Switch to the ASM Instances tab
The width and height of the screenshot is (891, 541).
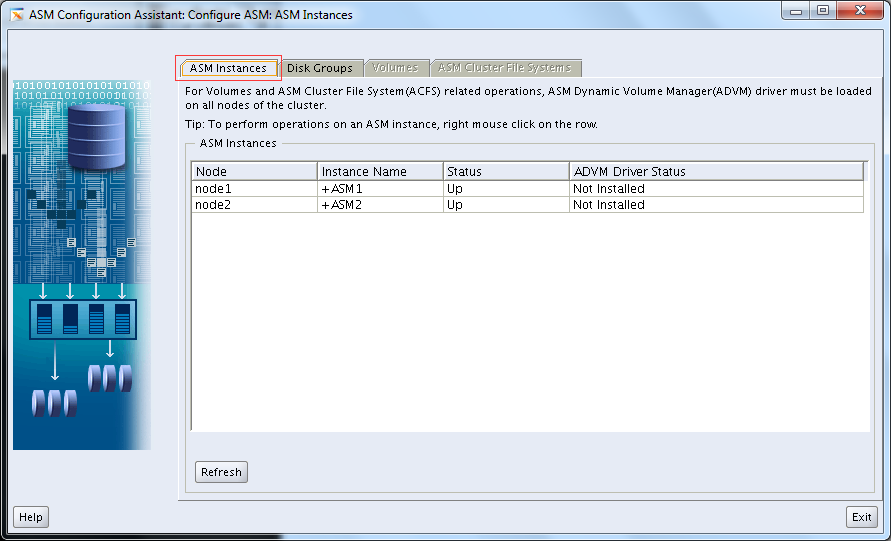click(228, 68)
